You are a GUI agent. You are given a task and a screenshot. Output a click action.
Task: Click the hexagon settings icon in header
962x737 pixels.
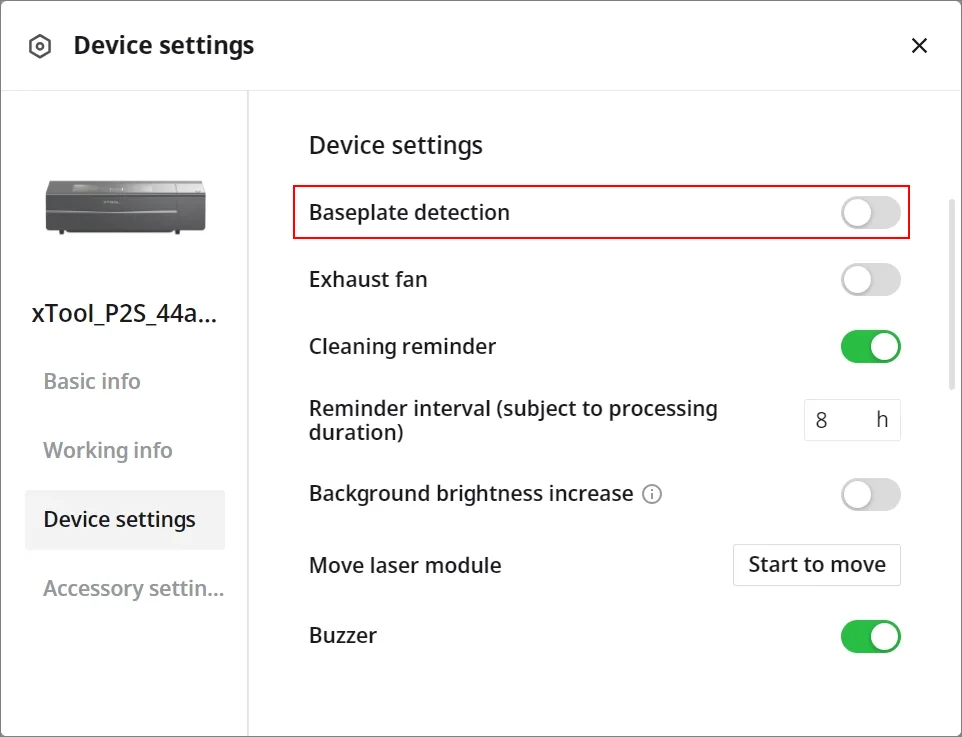(40, 46)
